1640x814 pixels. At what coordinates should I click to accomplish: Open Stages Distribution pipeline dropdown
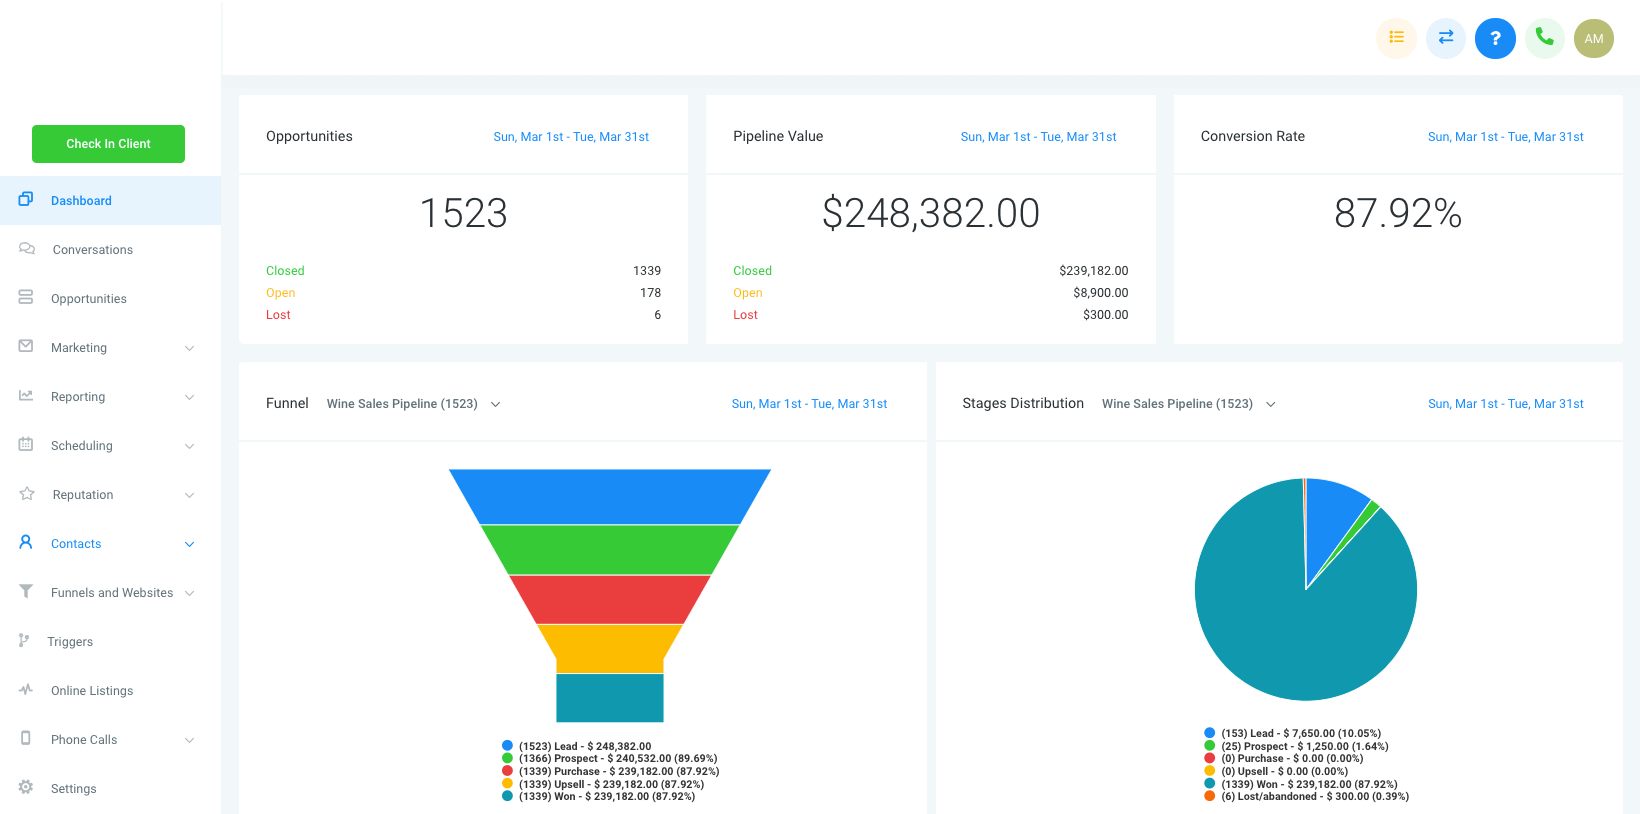pos(1188,404)
